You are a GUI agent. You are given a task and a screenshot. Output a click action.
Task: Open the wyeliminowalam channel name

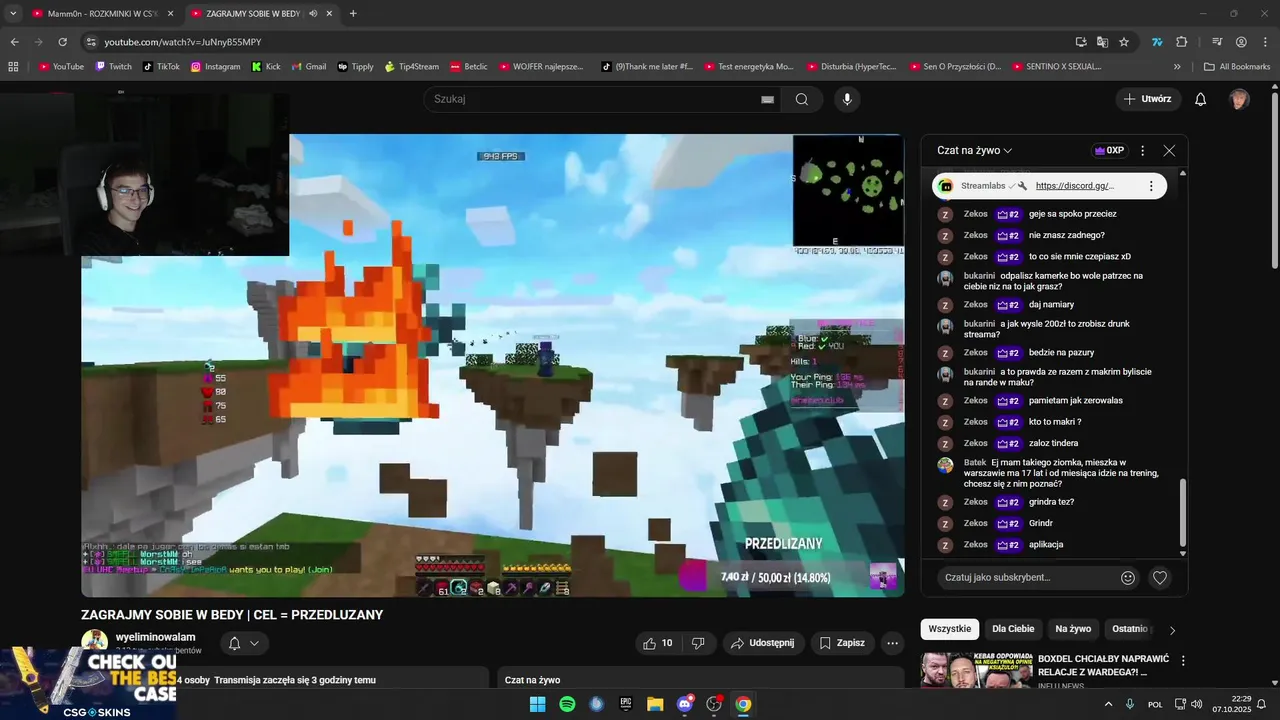click(x=155, y=637)
